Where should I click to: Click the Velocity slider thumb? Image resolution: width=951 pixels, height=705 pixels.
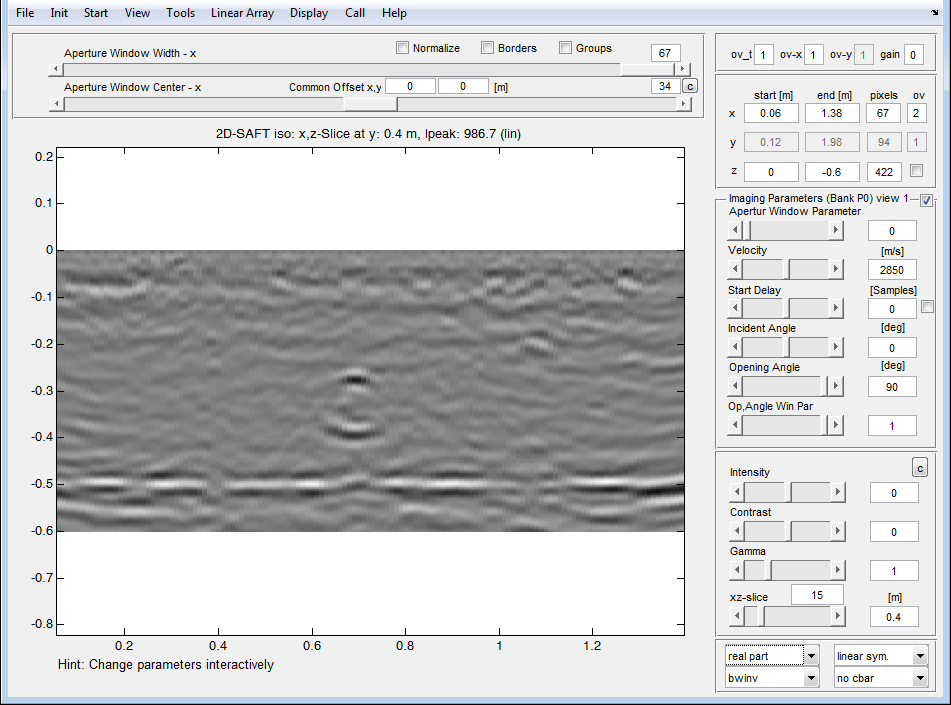point(786,269)
